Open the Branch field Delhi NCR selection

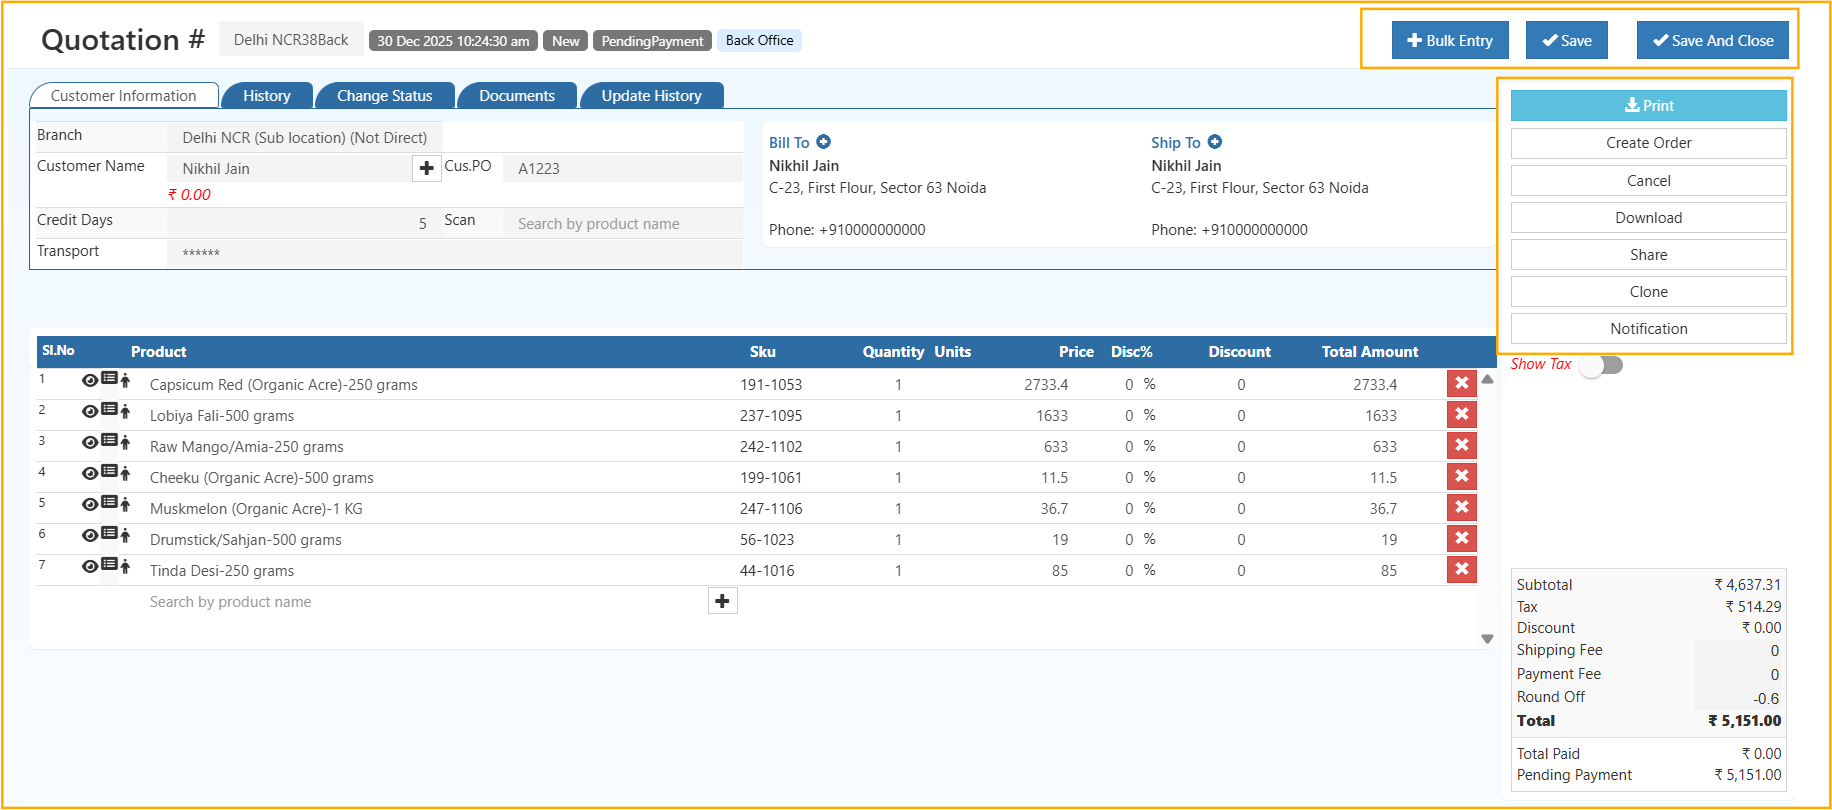point(304,138)
